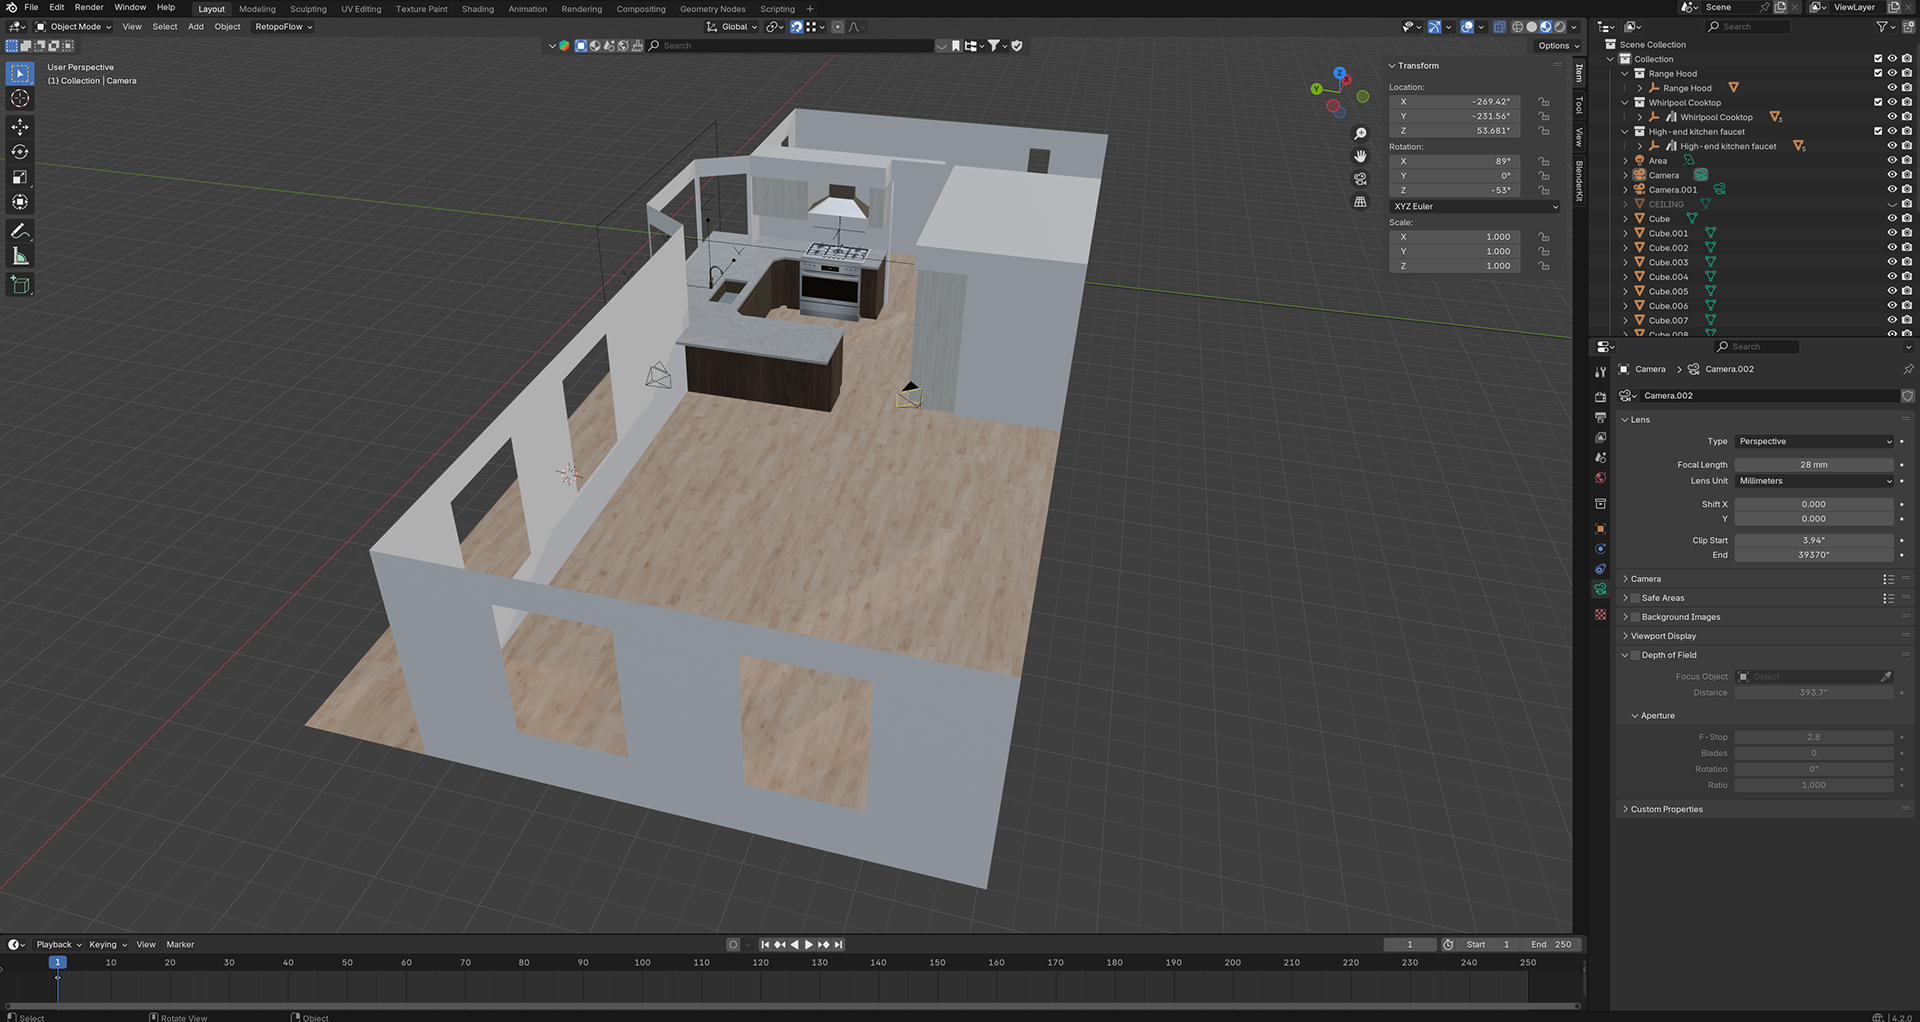
Task: Click the Clip Start value field
Action: click(x=1814, y=540)
